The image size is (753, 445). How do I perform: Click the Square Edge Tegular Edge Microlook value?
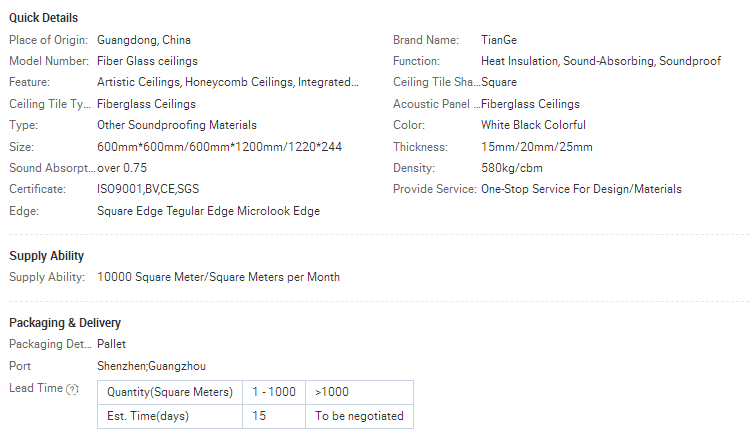(208, 211)
